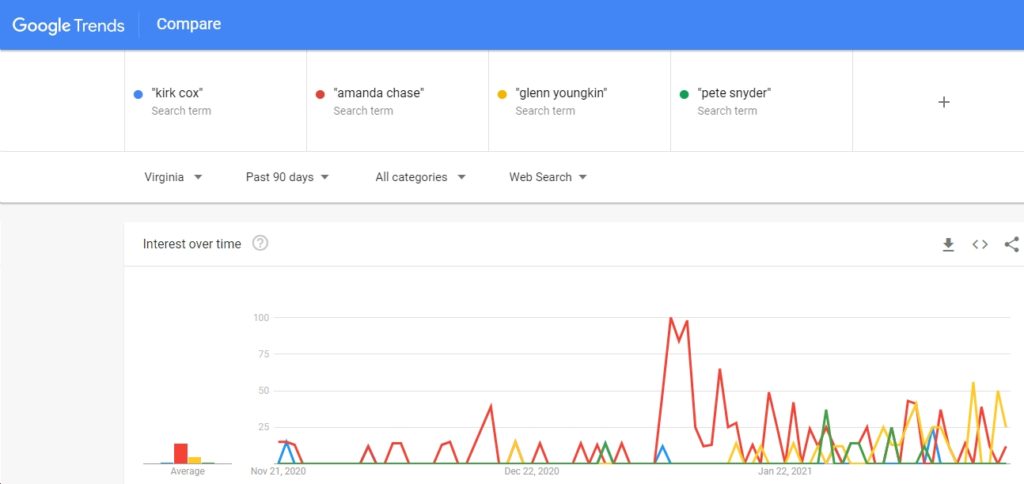
Task: Click the green dot for pete snyder
Action: tap(684, 94)
